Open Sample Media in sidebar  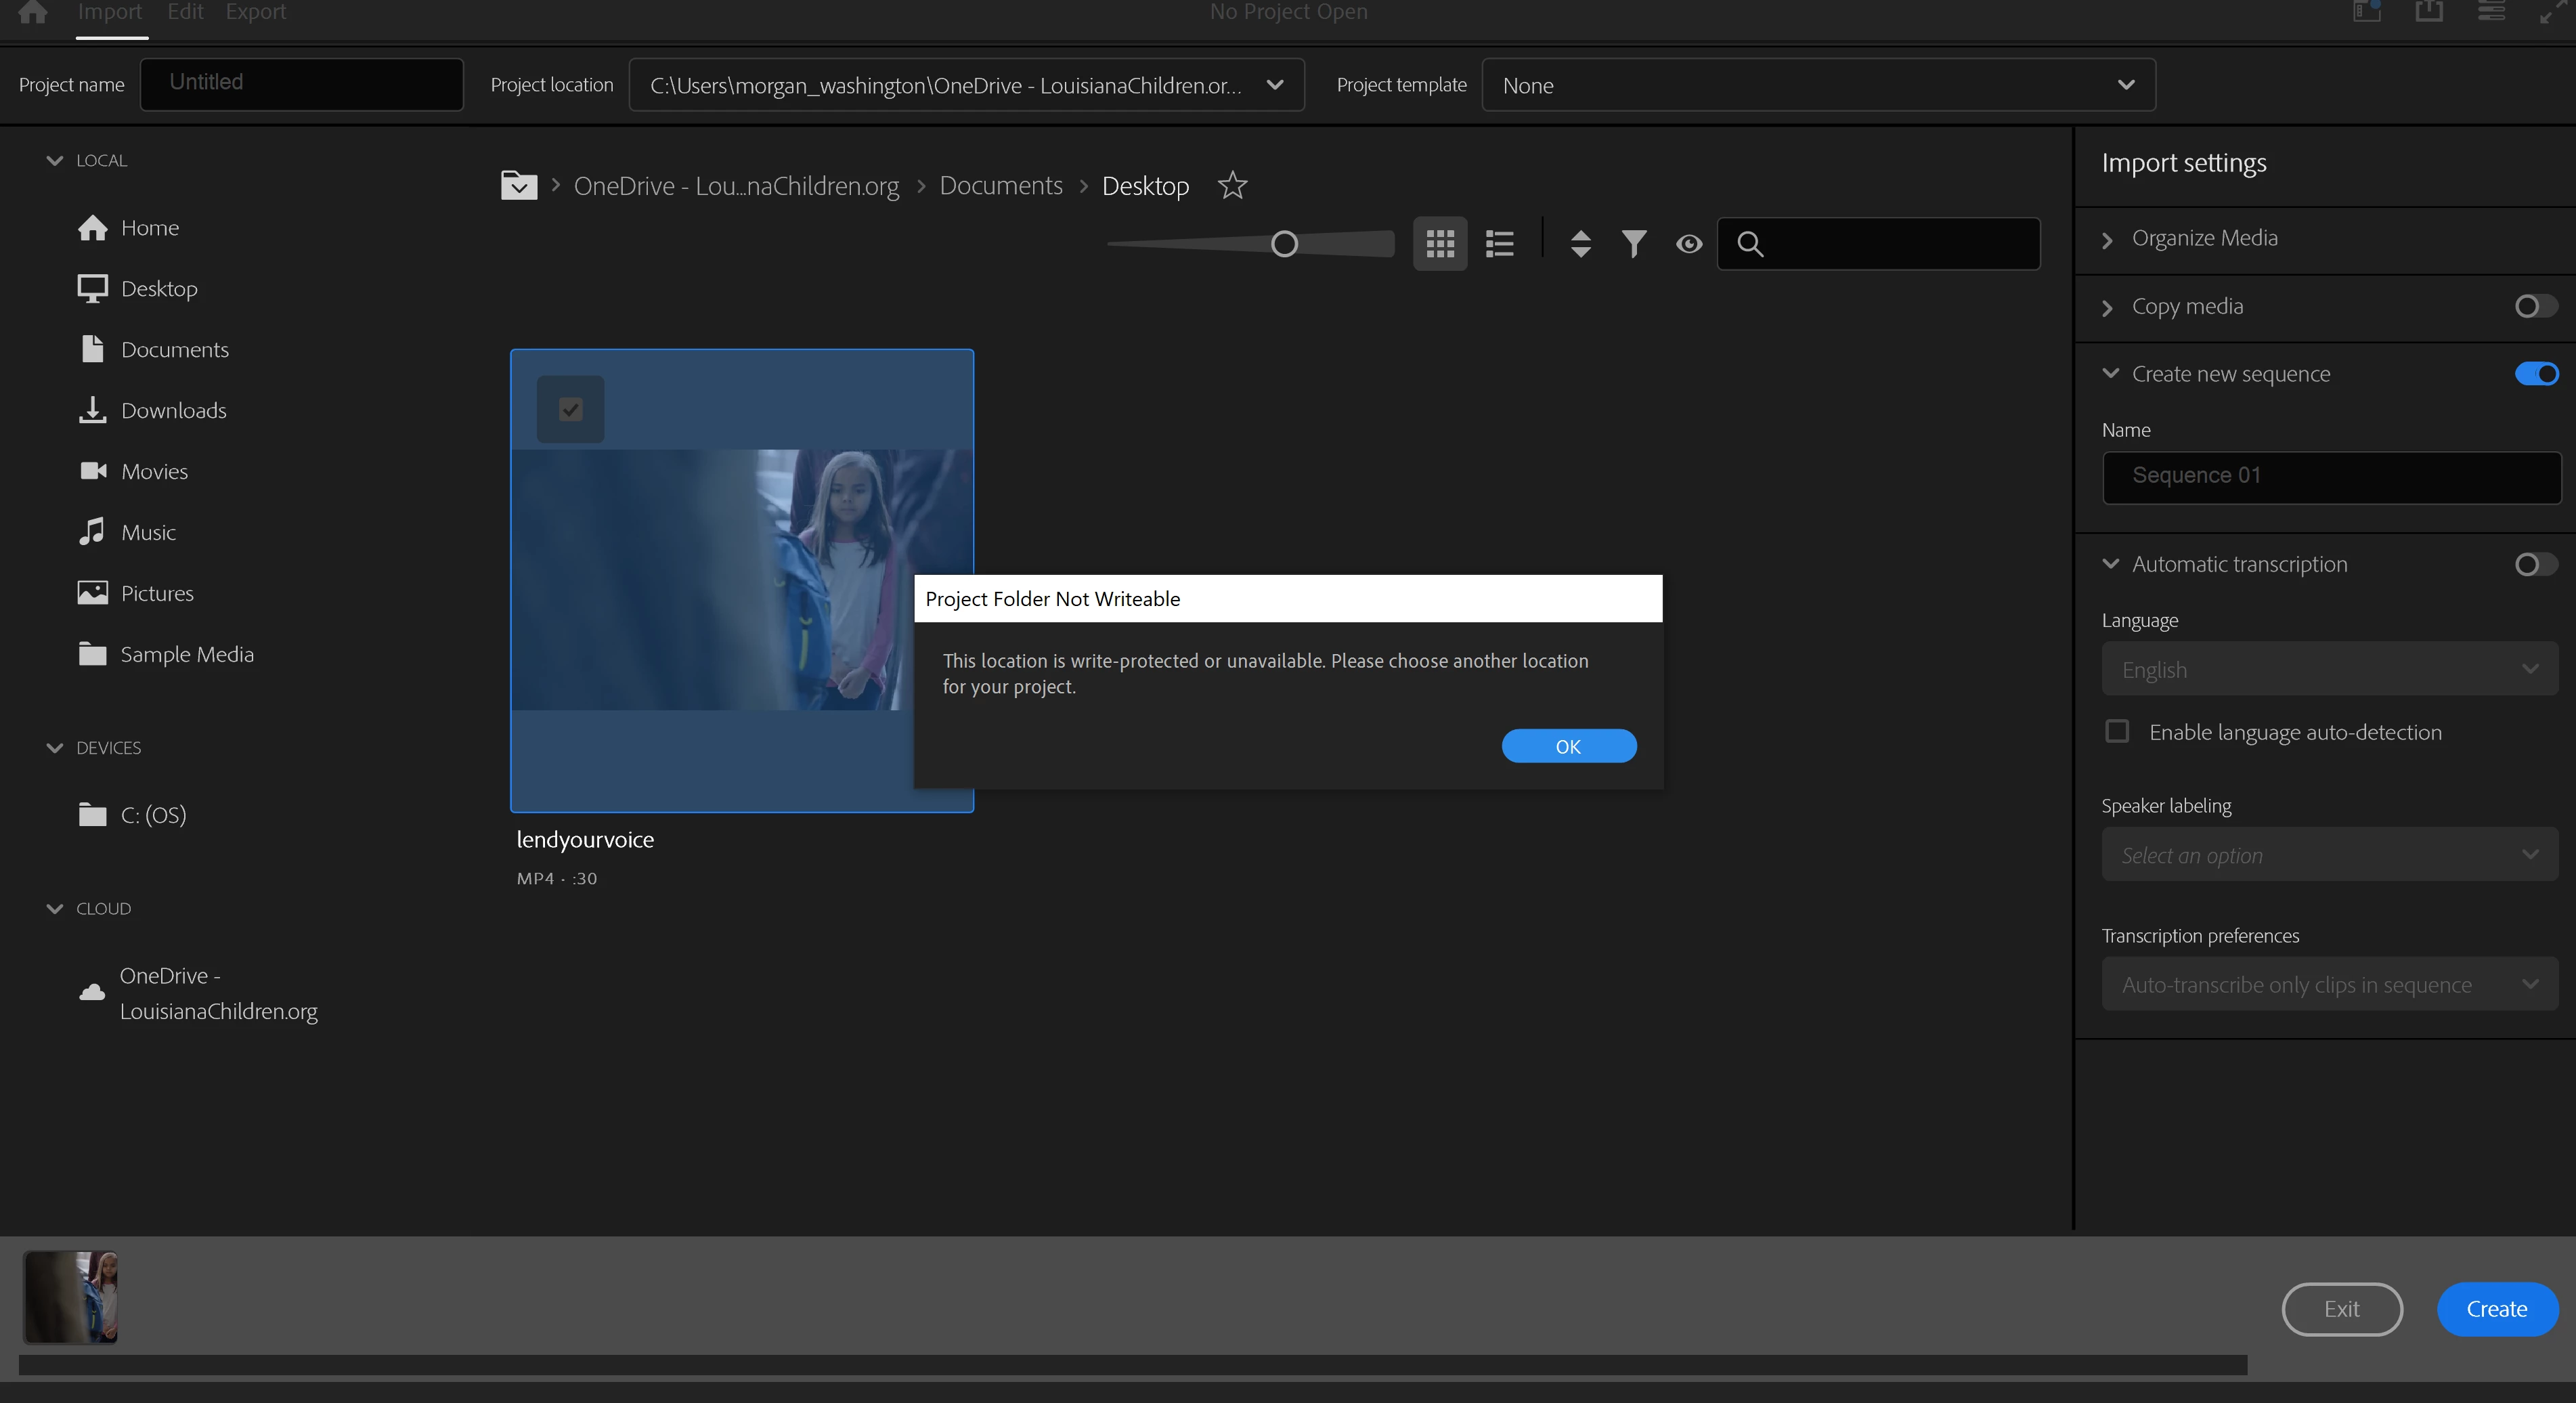pyautogui.click(x=186, y=654)
